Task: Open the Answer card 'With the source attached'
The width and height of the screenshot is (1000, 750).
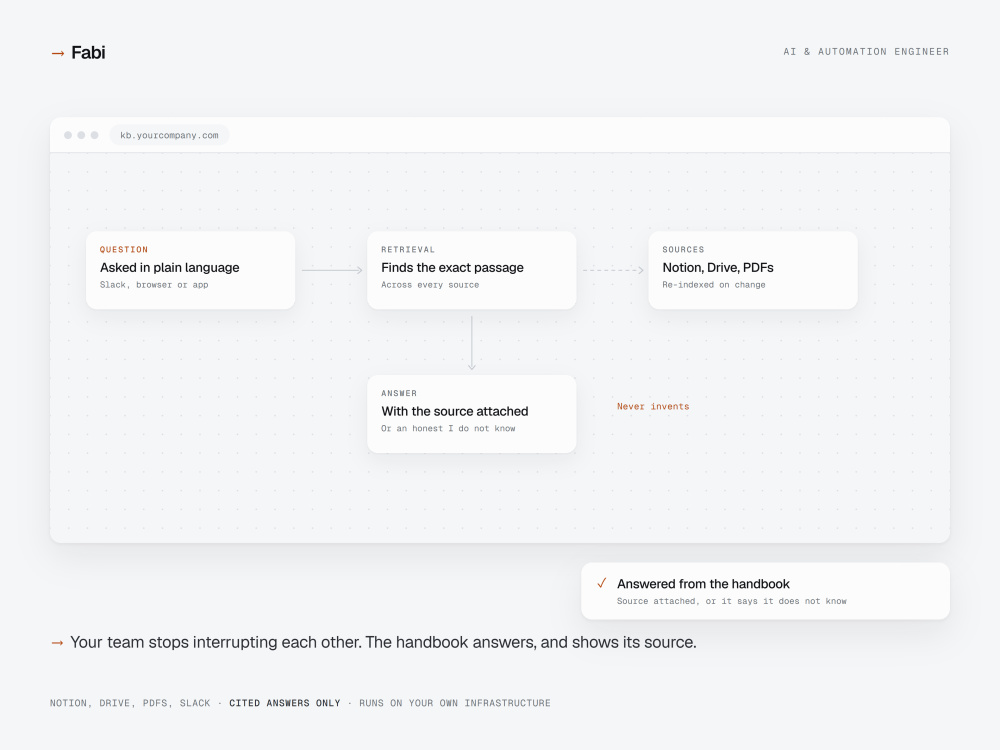Action: pyautogui.click(x=472, y=414)
